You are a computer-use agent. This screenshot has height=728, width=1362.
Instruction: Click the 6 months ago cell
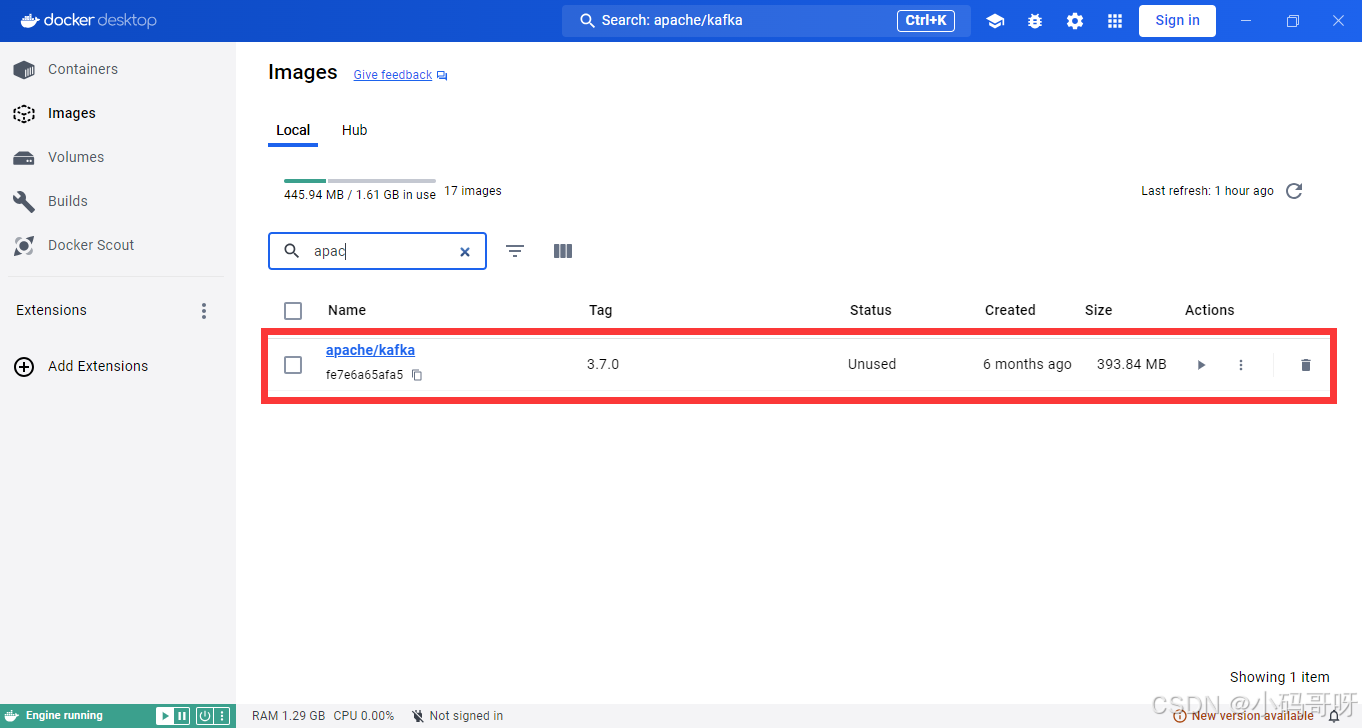pyautogui.click(x=1027, y=364)
